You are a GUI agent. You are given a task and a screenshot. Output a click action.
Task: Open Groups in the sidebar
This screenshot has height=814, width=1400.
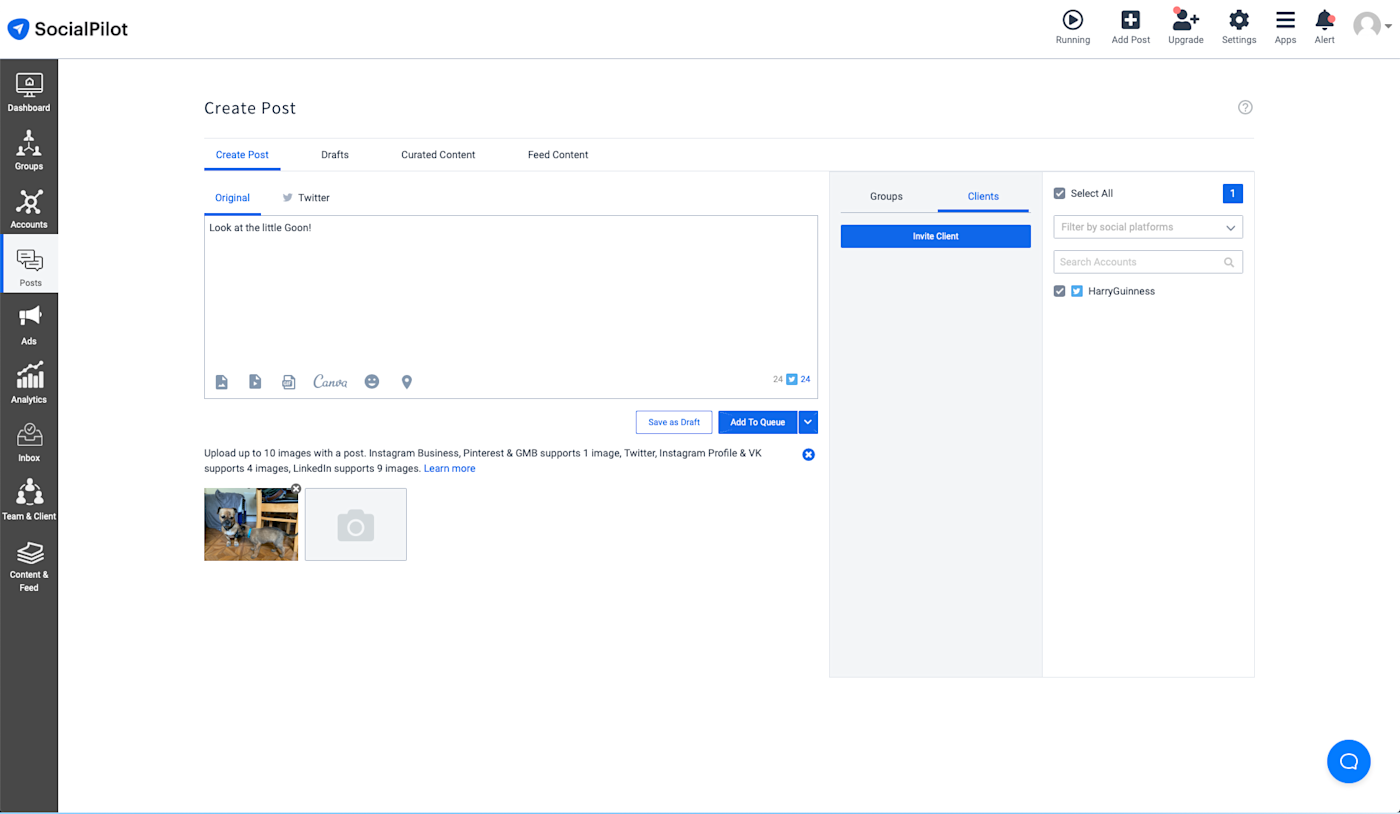[x=29, y=151]
